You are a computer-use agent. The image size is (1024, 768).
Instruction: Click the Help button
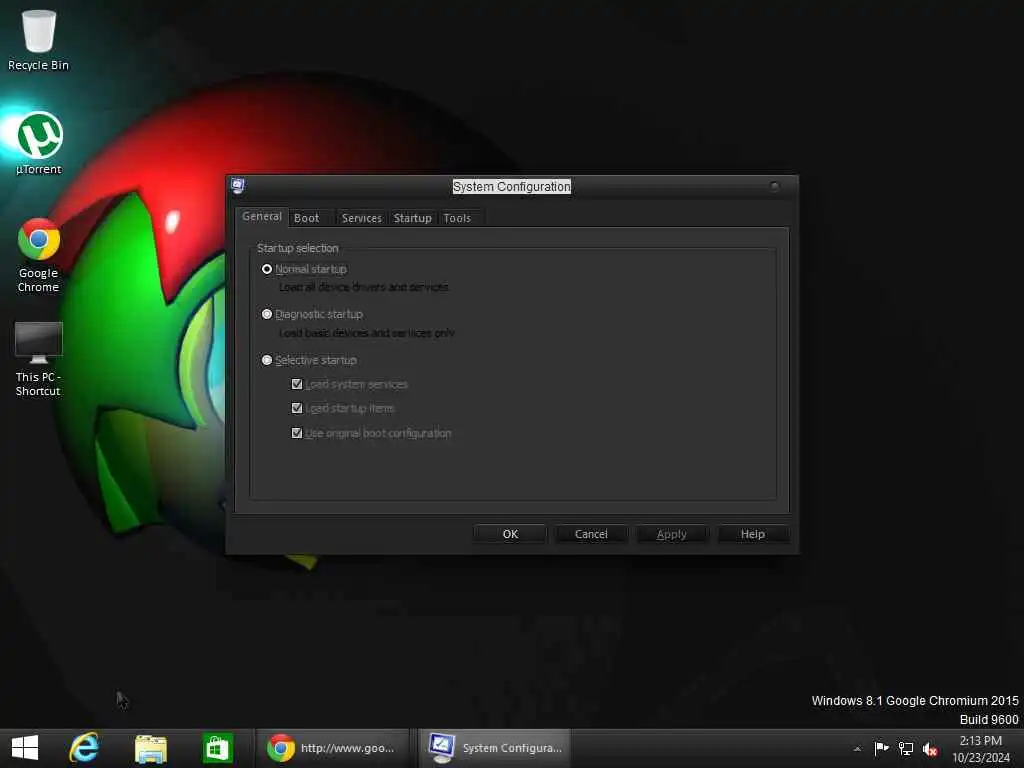click(x=753, y=534)
